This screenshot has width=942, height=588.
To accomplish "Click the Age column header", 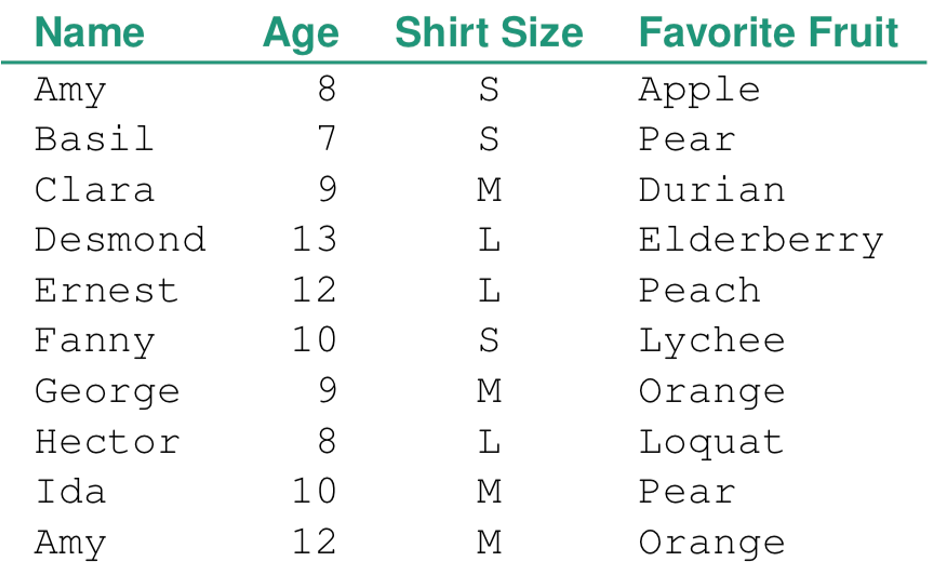I will [300, 33].
